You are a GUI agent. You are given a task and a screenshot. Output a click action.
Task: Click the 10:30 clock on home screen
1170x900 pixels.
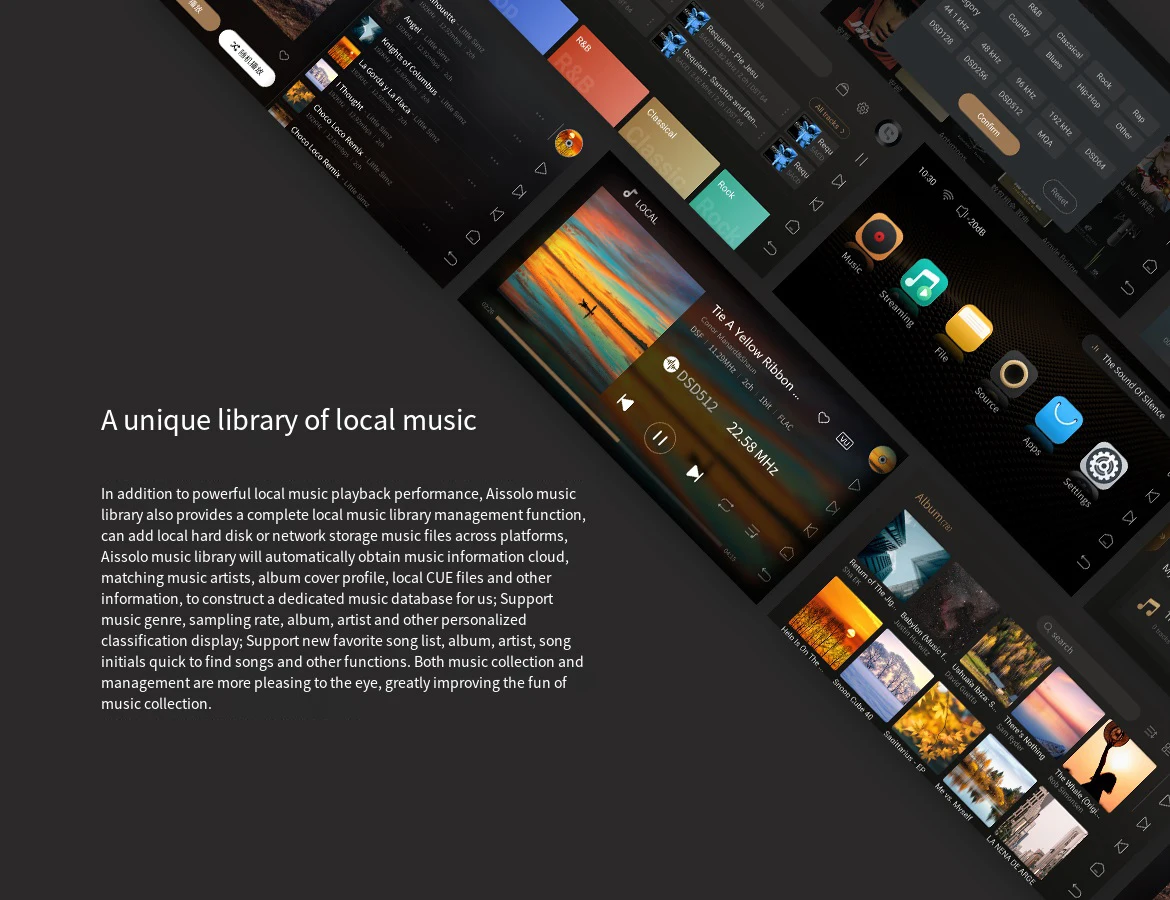point(927,176)
